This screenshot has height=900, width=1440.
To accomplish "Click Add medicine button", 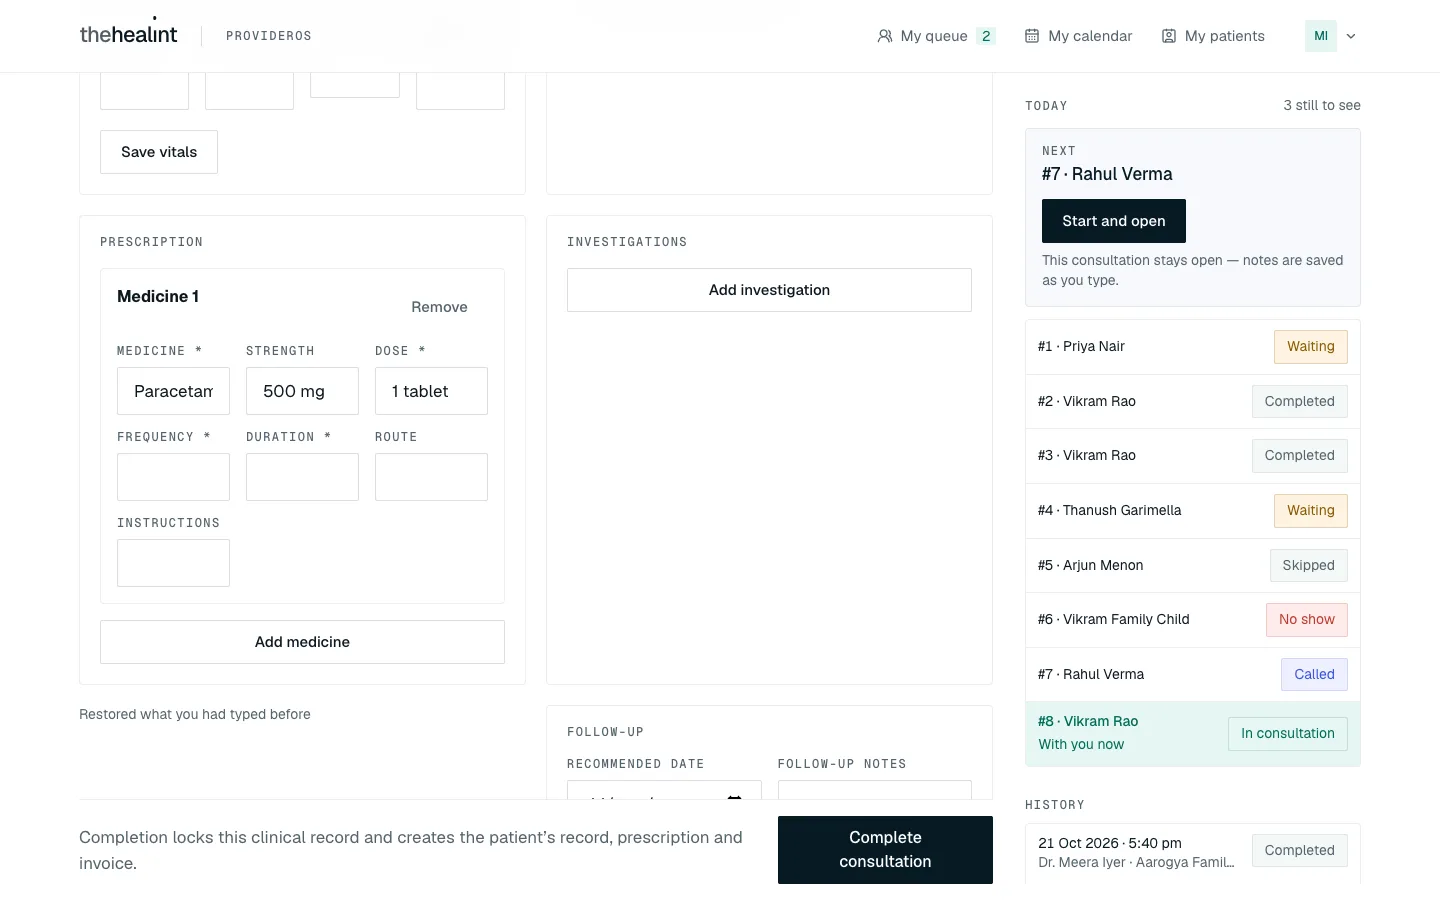I will pos(302,642).
